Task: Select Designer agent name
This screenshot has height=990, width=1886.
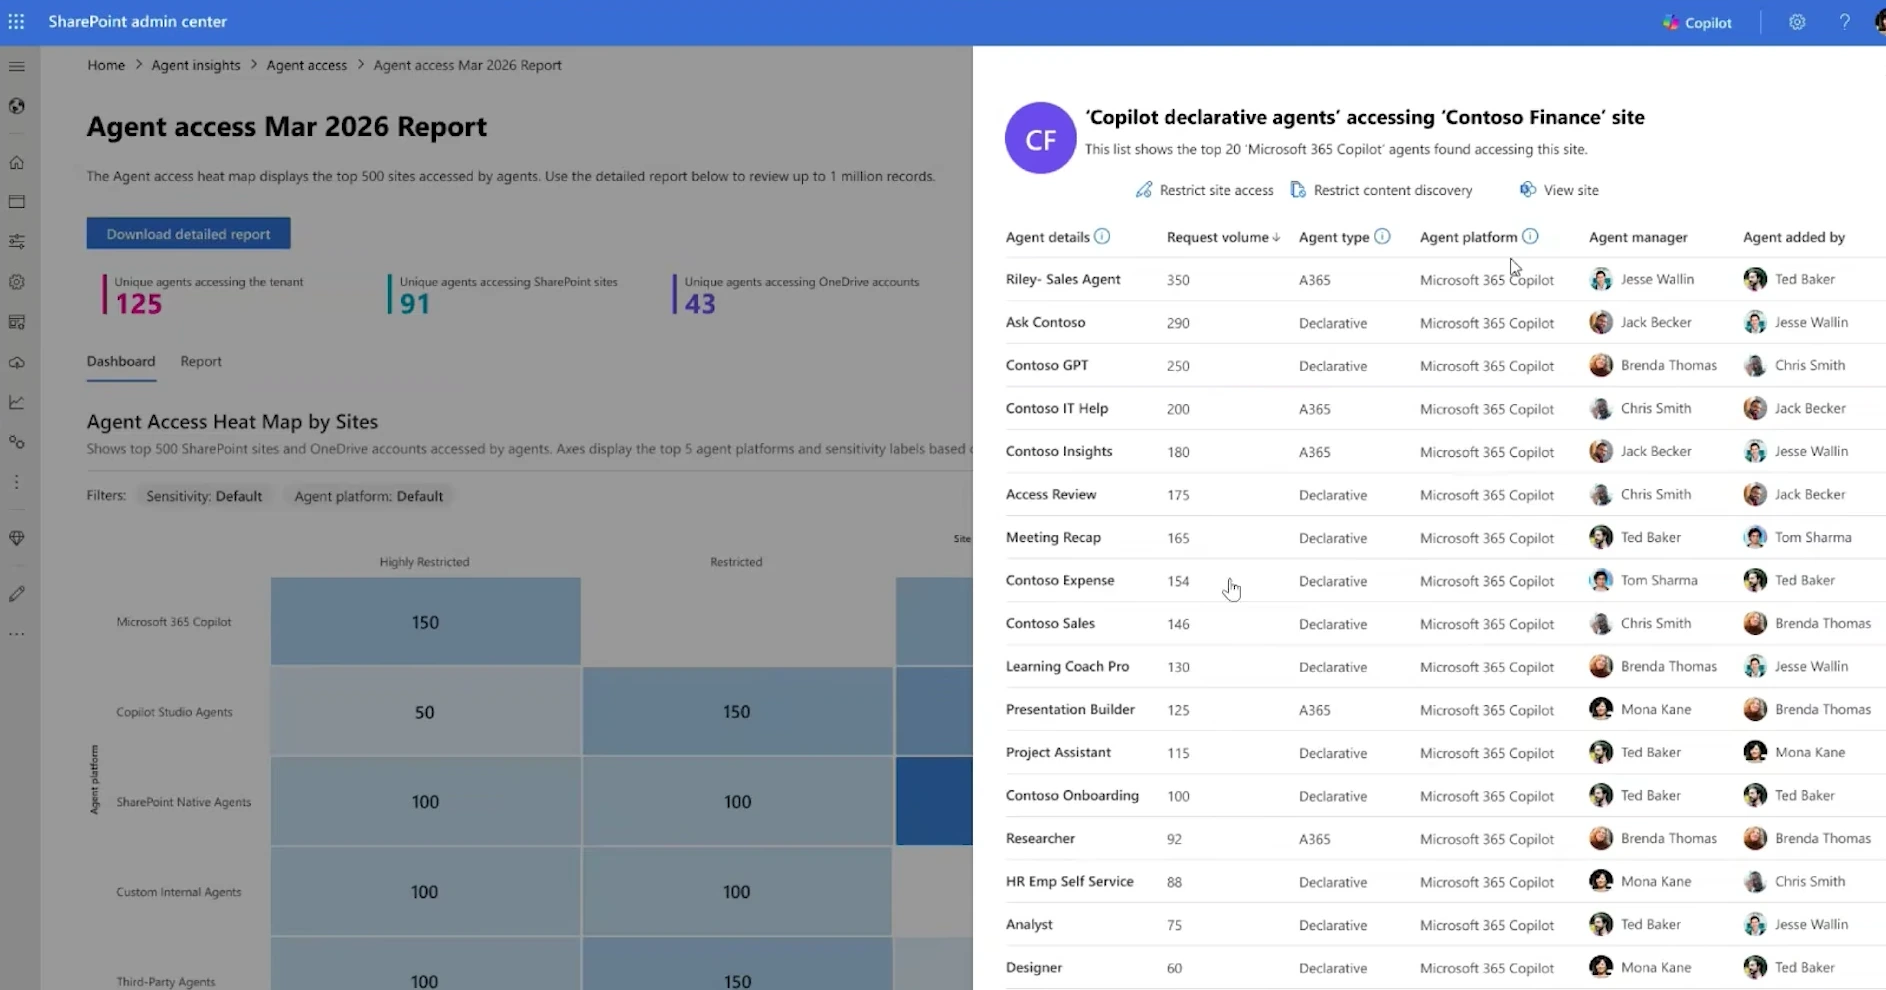Action: 1034,967
